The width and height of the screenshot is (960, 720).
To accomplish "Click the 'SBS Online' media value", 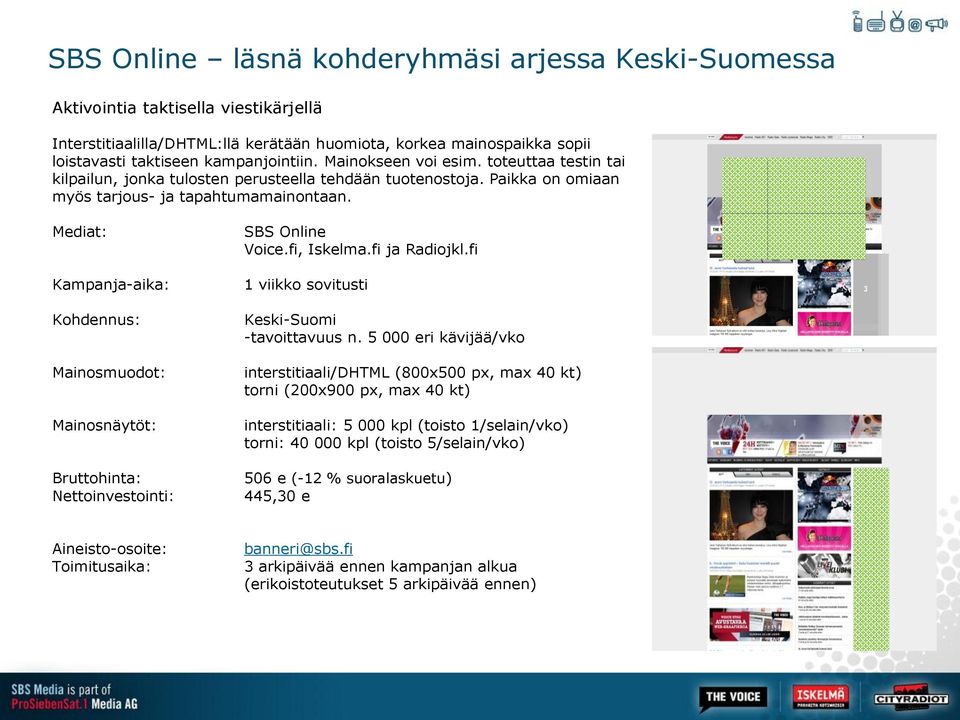I will point(285,232).
